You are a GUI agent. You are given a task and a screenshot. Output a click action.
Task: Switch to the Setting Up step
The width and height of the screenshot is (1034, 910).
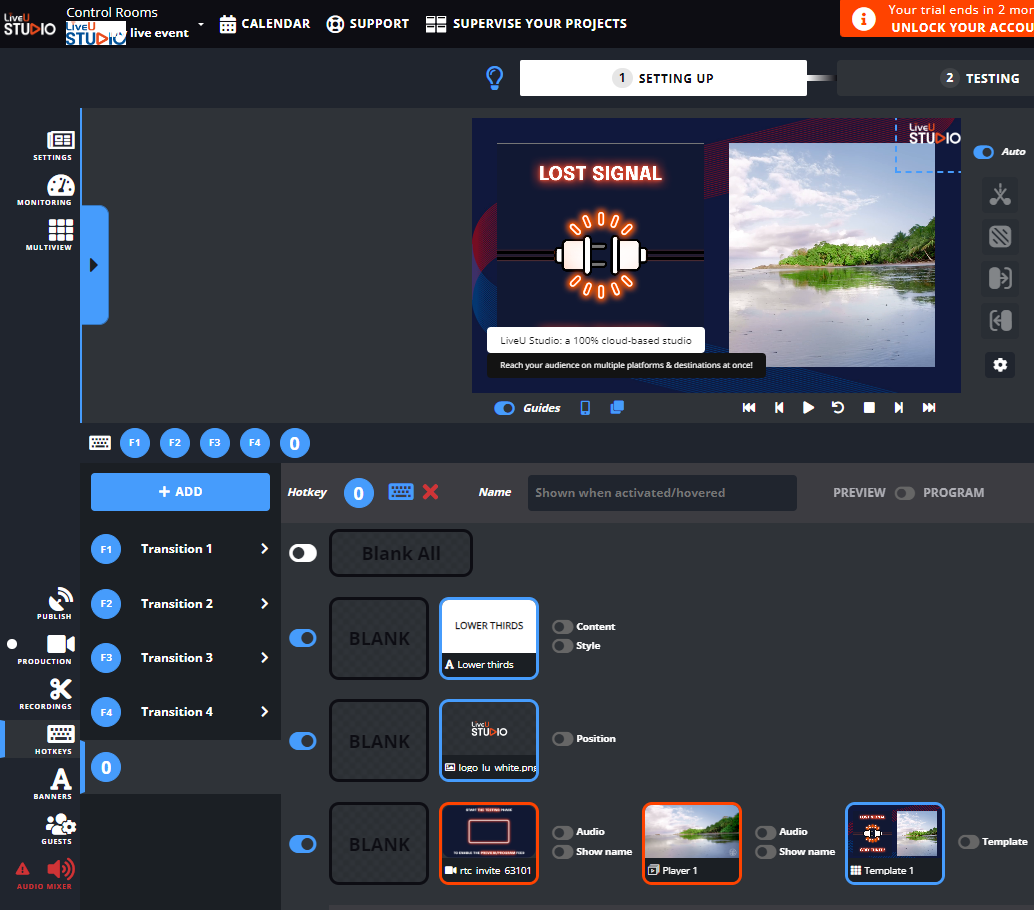click(663, 78)
